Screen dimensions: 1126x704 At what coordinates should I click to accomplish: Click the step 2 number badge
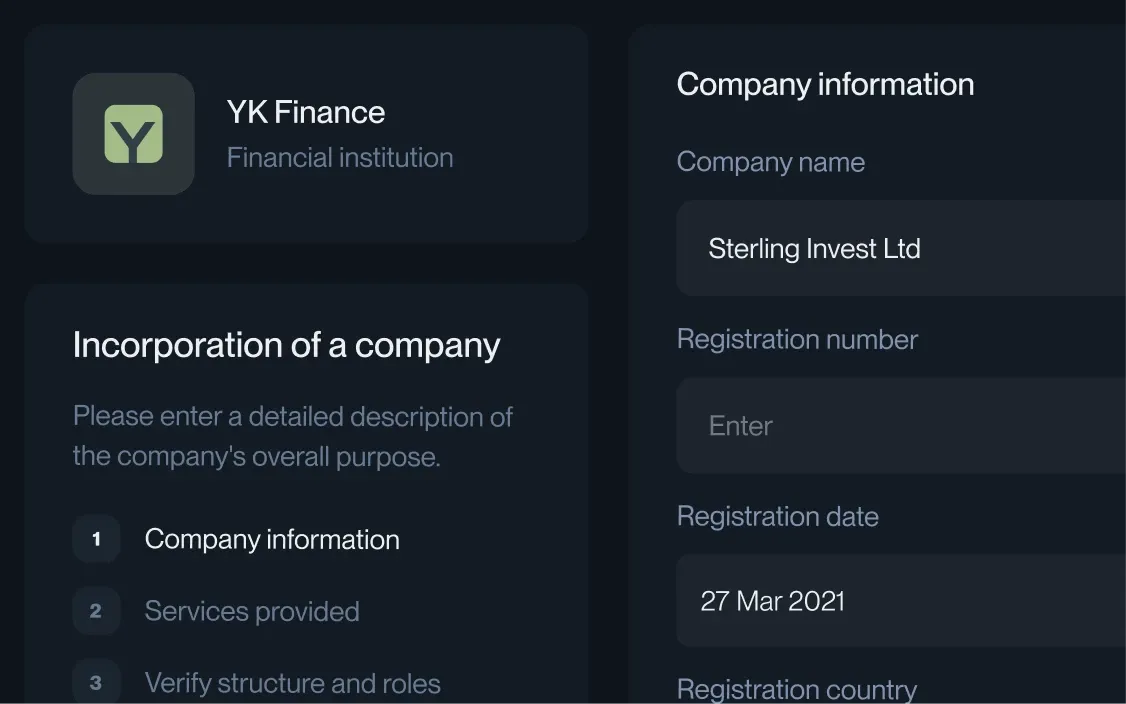point(96,611)
